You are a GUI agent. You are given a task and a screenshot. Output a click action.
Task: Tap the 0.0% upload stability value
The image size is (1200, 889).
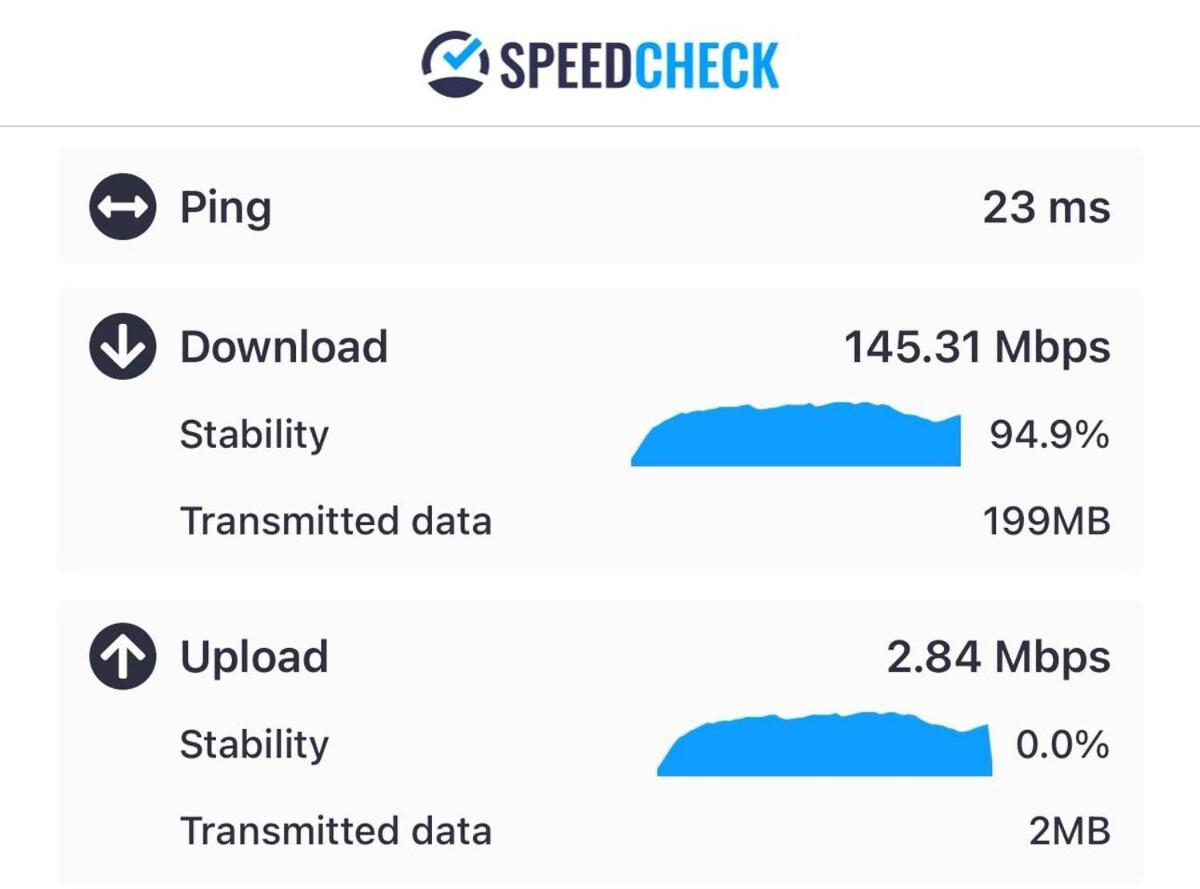(1062, 745)
